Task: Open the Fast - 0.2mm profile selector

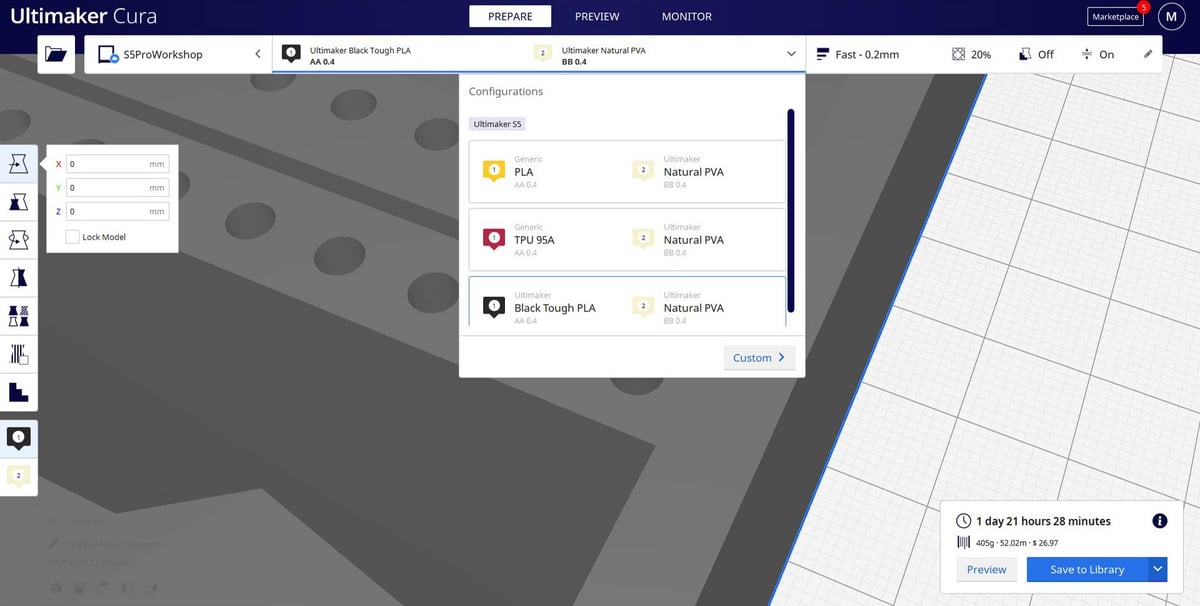Action: point(858,54)
